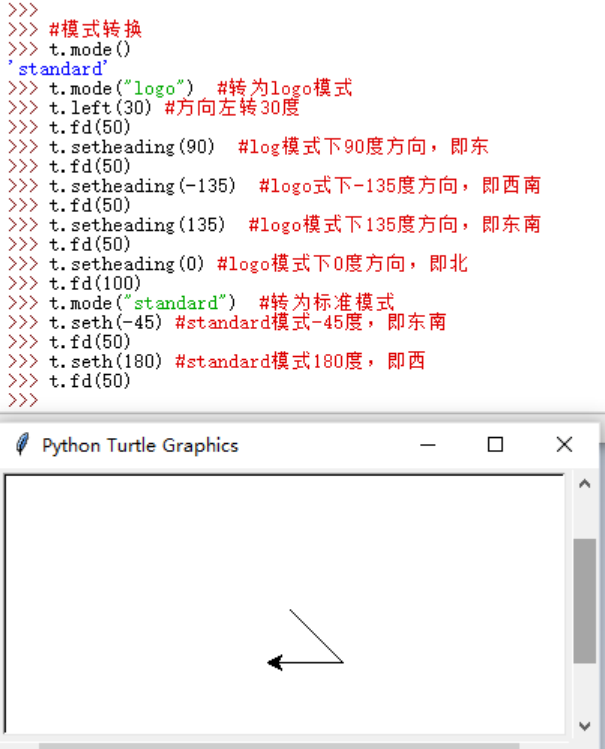The height and width of the screenshot is (749, 605).
Task: Close the Python Turtle Graphics window
Action: [x=564, y=445]
